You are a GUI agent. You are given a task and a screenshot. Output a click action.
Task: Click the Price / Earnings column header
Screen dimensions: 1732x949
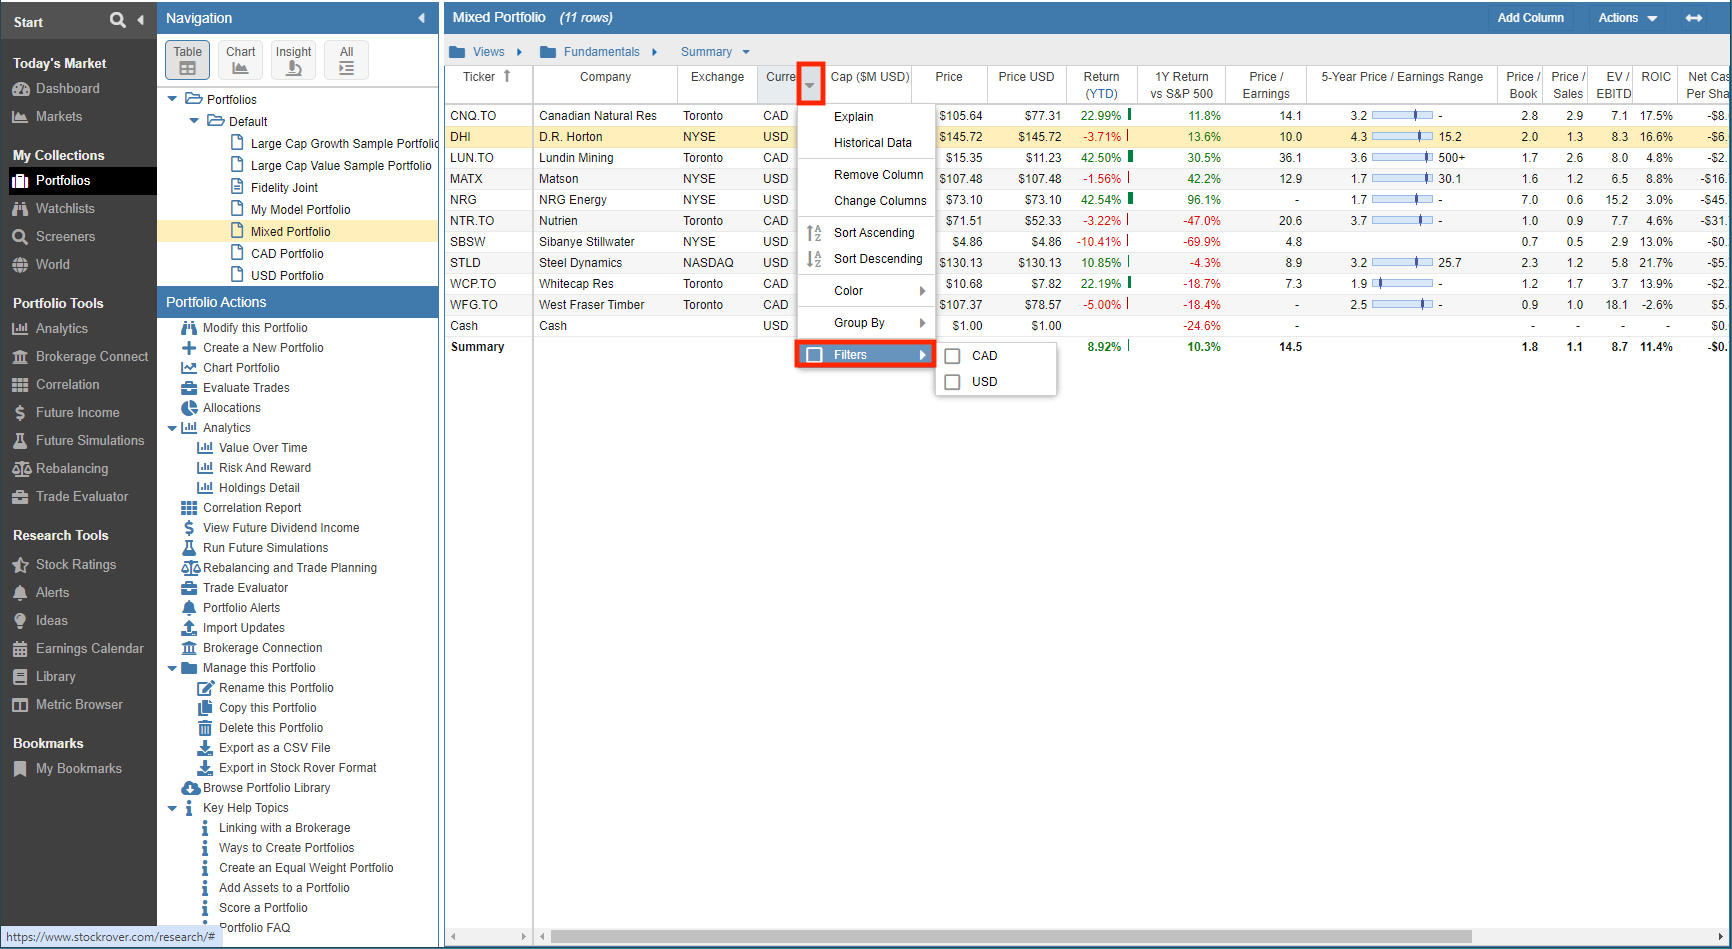(x=1266, y=85)
